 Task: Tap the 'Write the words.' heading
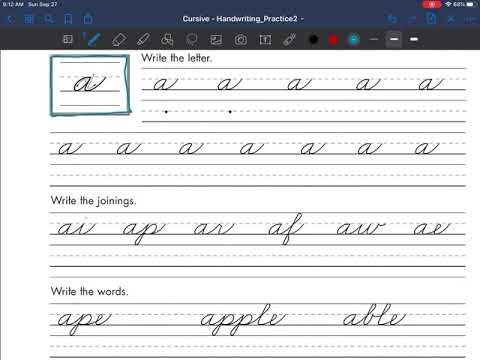point(89,291)
